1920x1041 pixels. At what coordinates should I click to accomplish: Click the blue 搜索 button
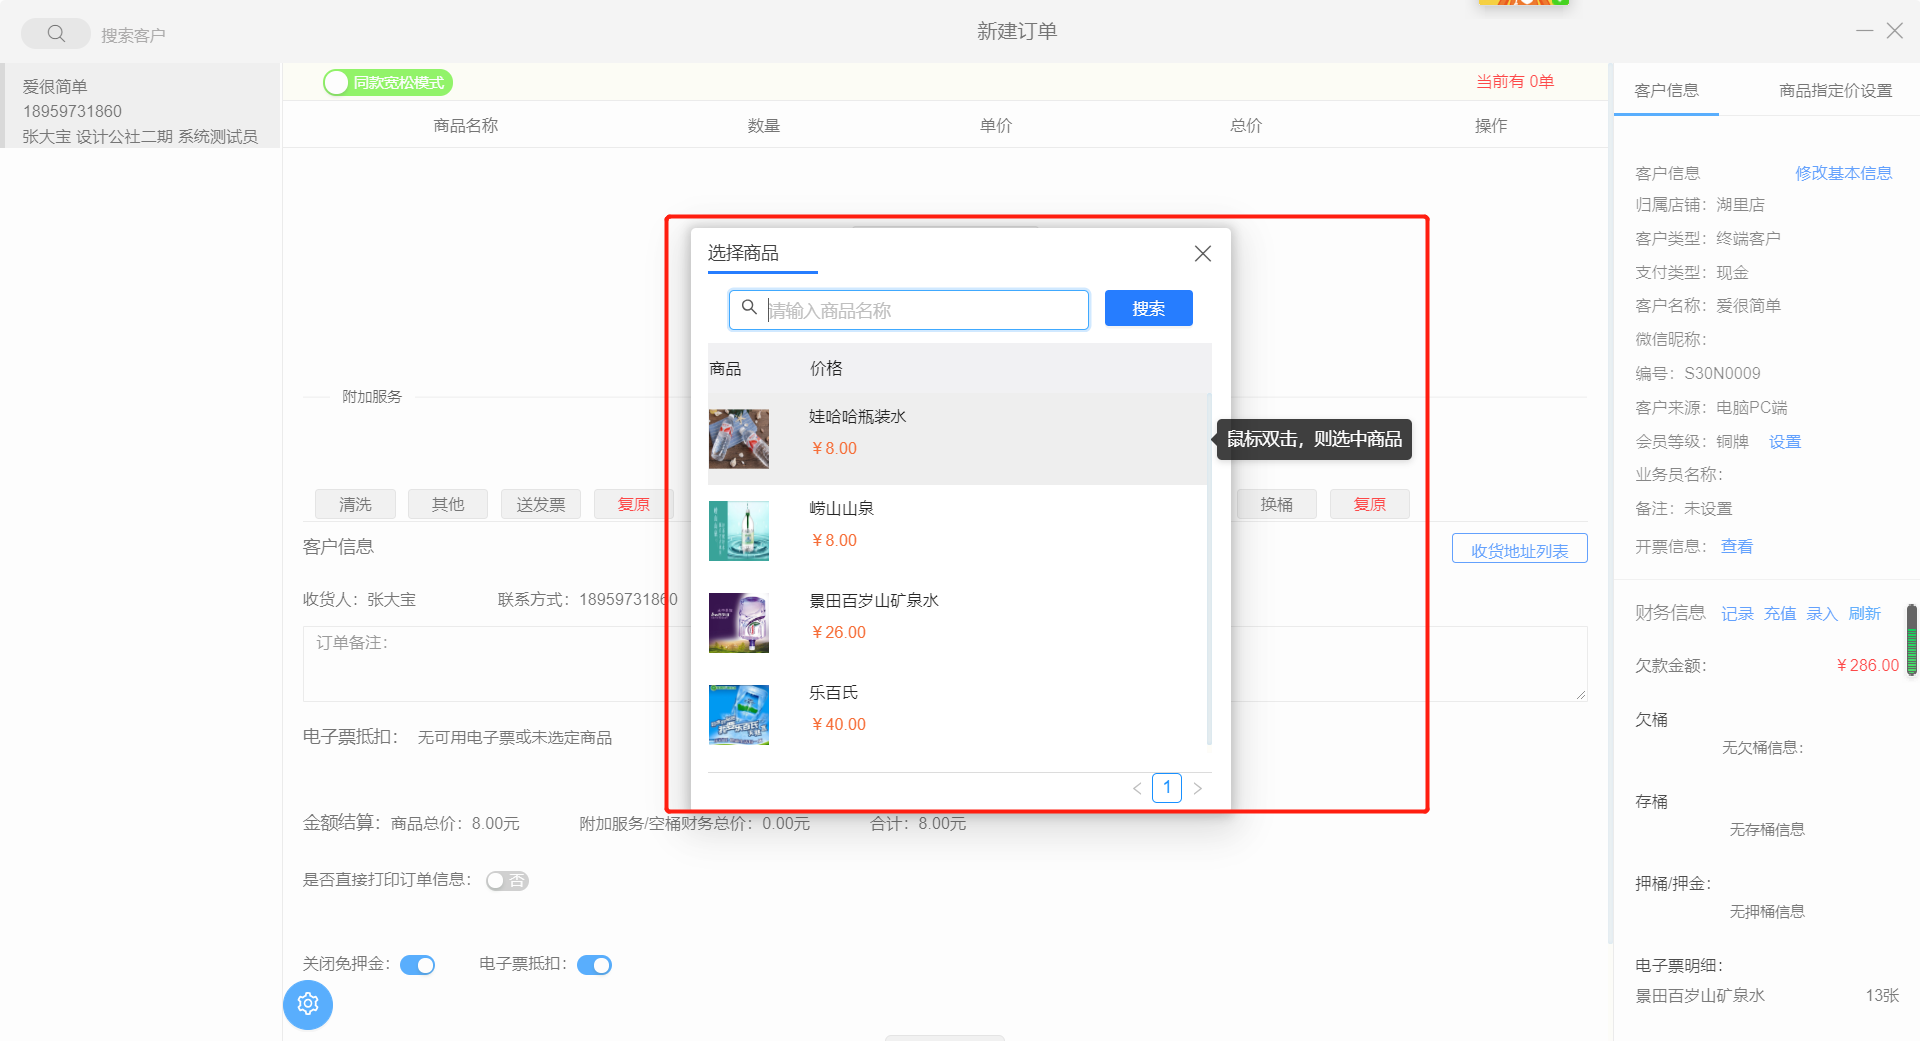click(1148, 309)
